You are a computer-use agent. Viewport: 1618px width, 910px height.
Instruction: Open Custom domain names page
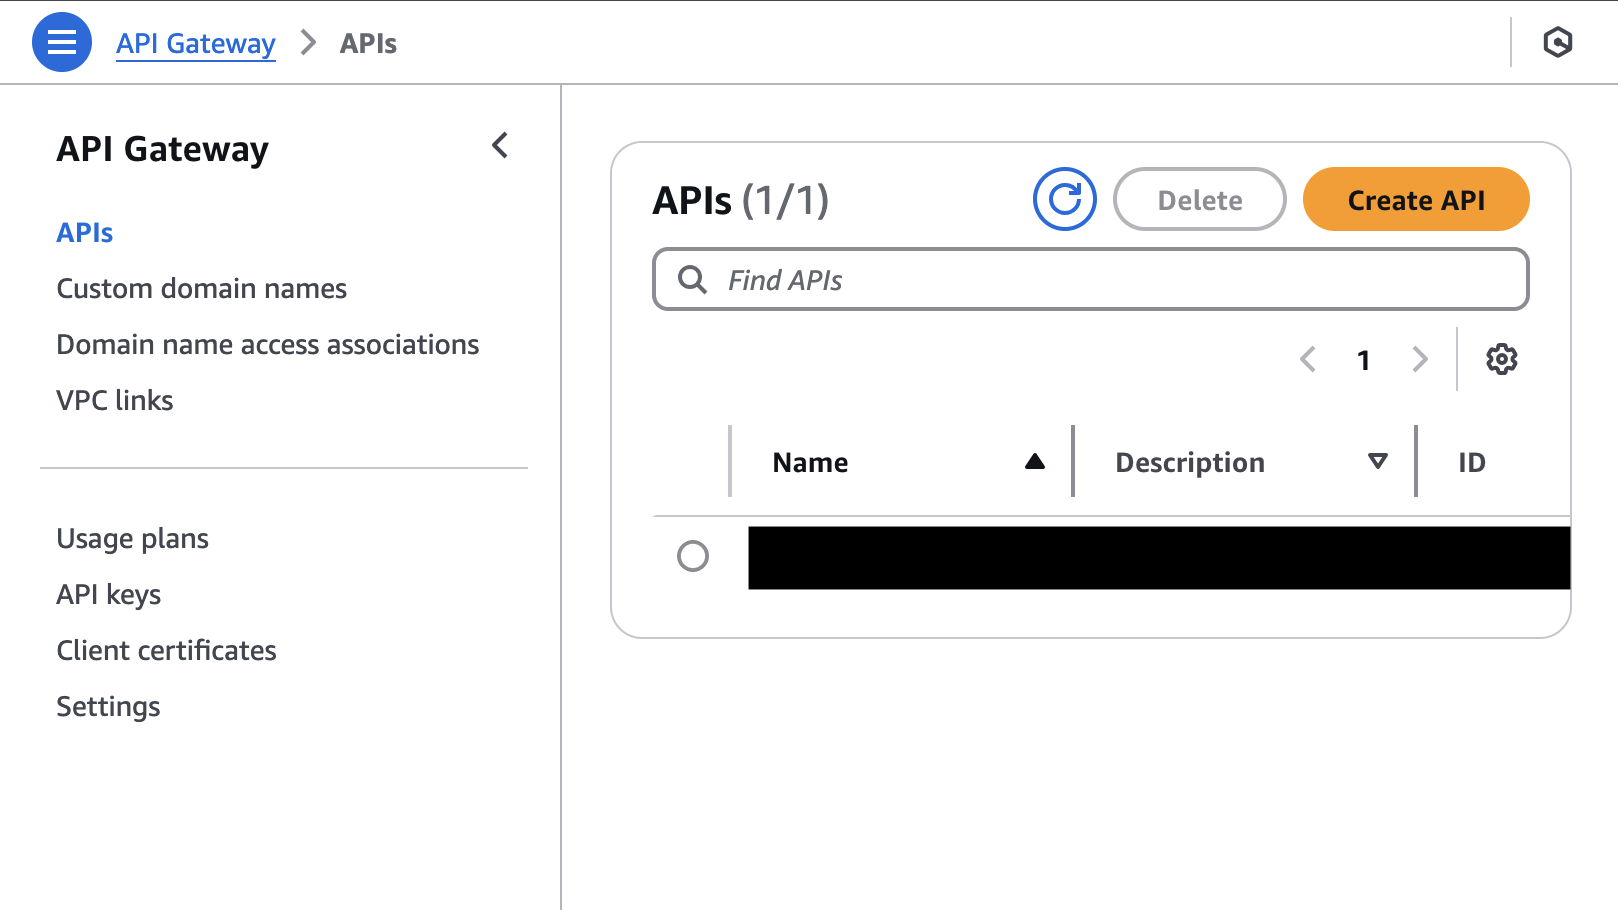coord(202,288)
